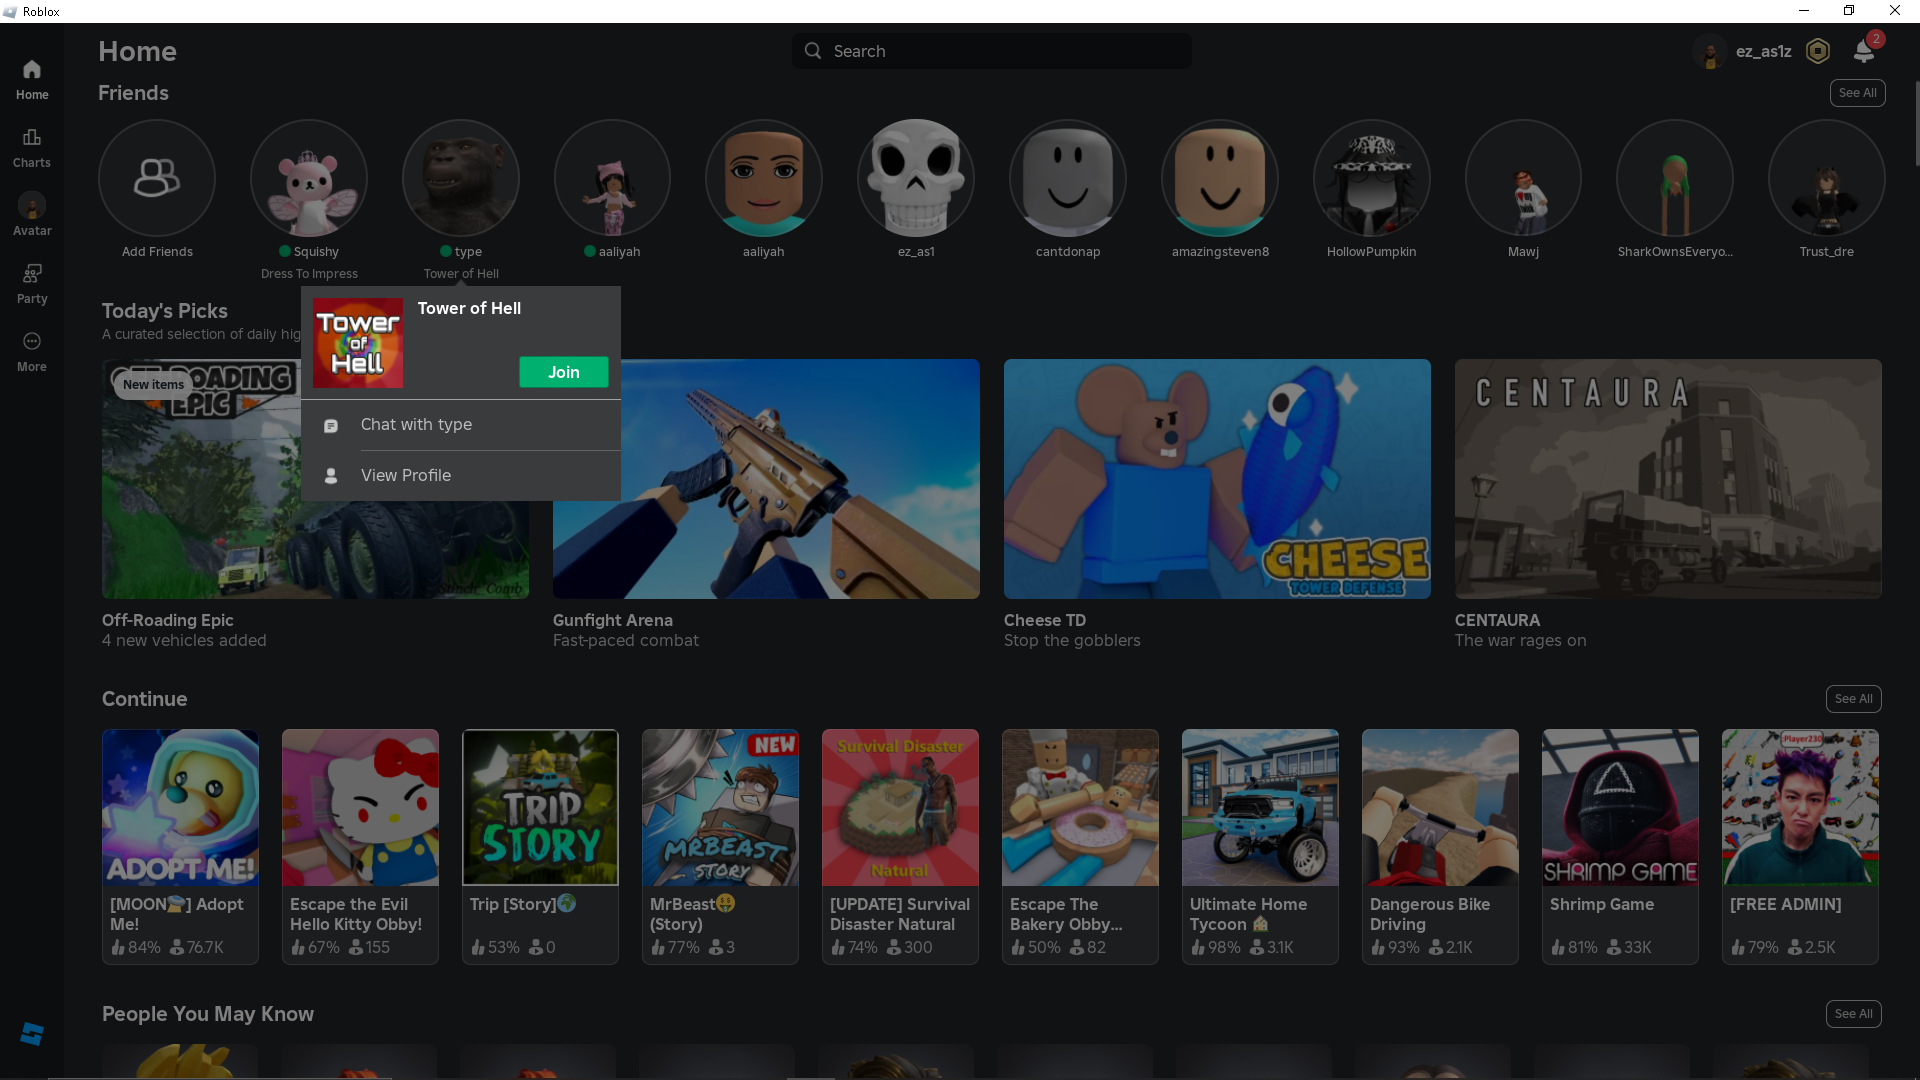Click Dress To Impress under Squishy
Image resolution: width=1920 pixels, height=1080 pixels.
click(309, 274)
